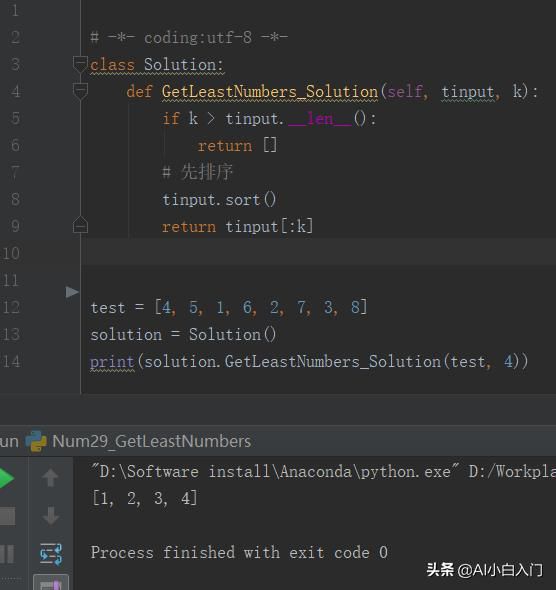Screen dimensions: 556x590
Task: Click the test list assignment line
Action: (x=229, y=307)
